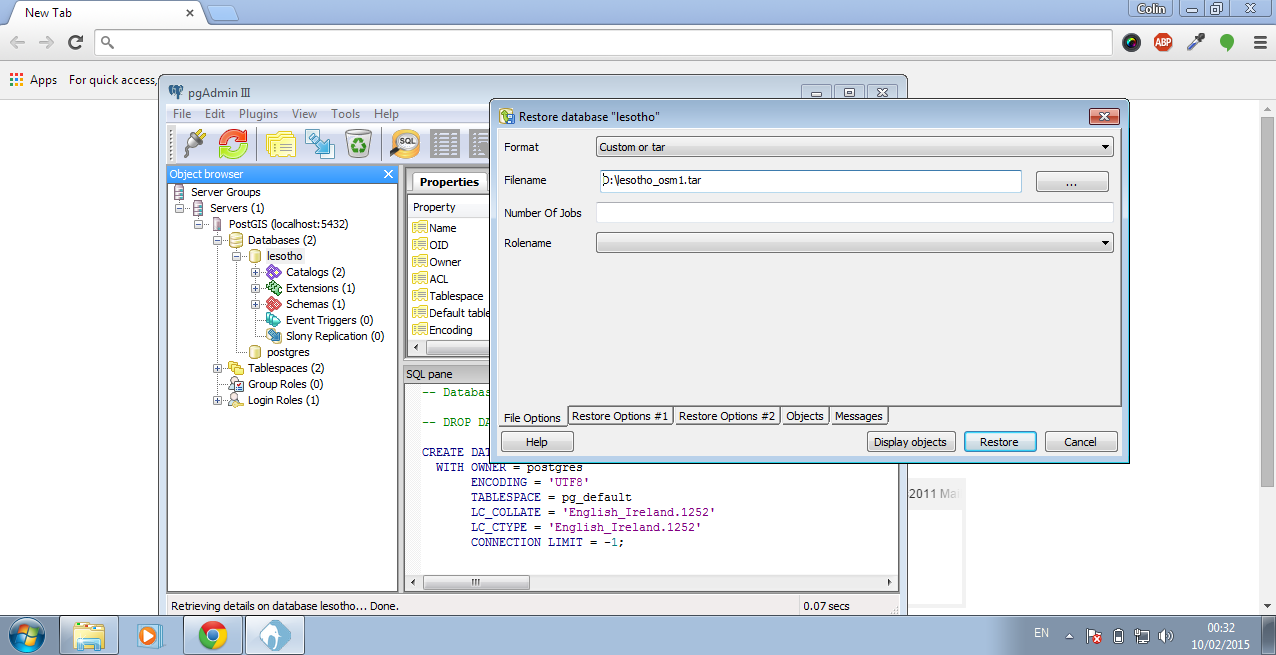Open the object properties icon in pgAdmin toolbar
The height and width of the screenshot is (655, 1276).
pos(280,144)
